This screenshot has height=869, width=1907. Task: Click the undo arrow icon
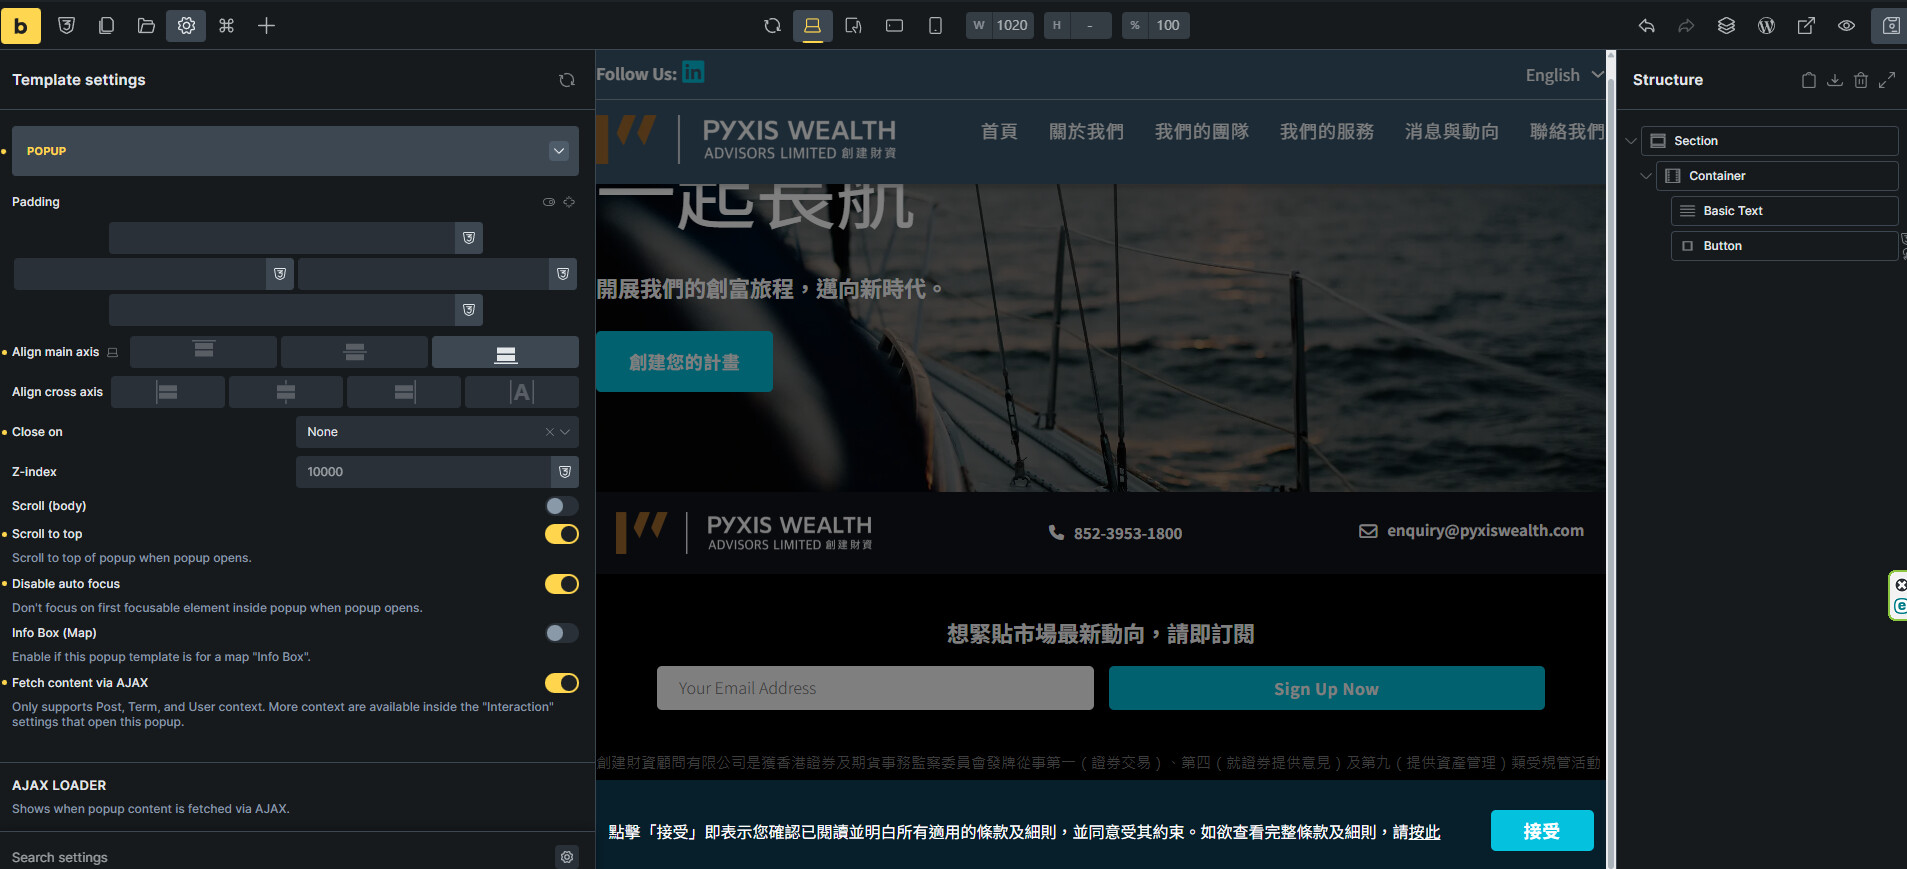(x=1646, y=26)
